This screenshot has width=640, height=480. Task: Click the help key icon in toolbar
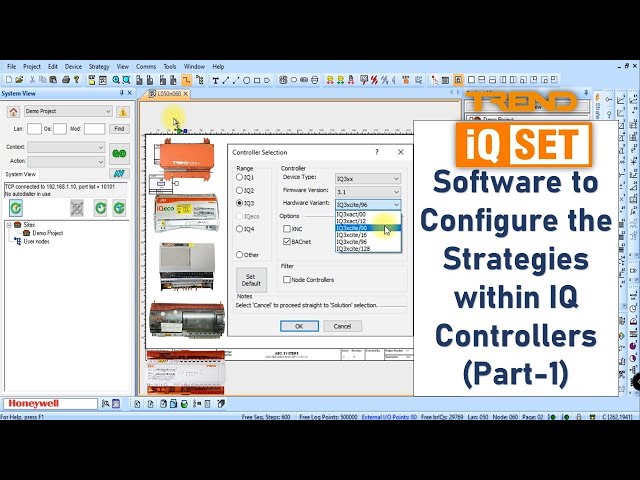click(x=76, y=80)
